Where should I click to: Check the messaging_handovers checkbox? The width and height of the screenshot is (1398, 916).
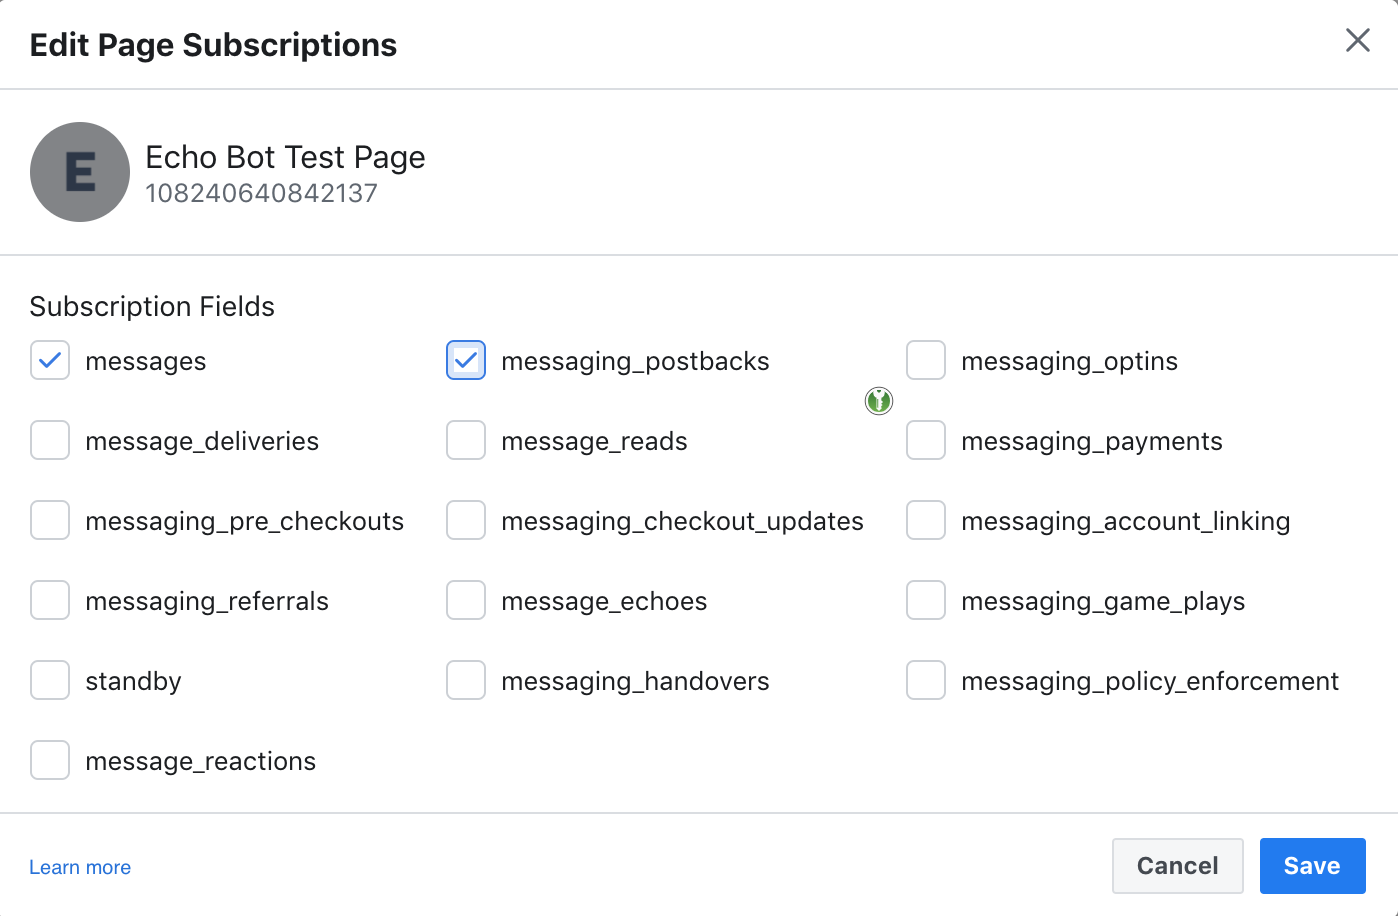pyautogui.click(x=466, y=681)
